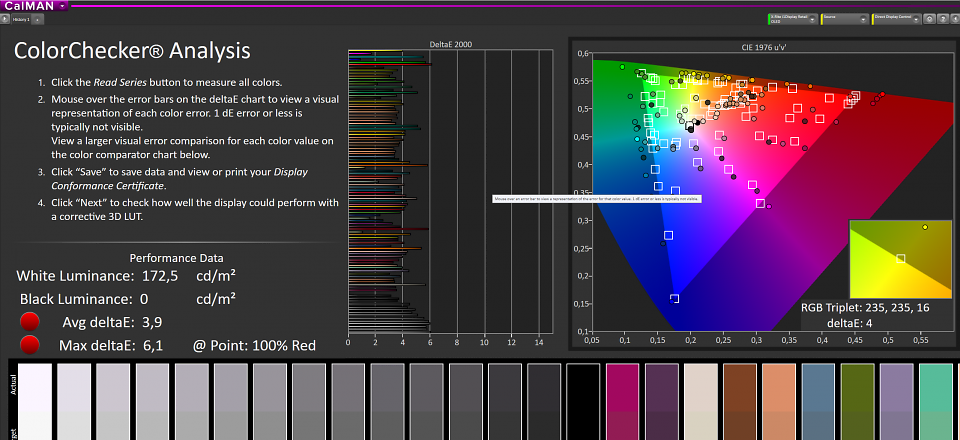This screenshot has width=960, height=440.
Task: Click the yellow zoom inset on CIE chart
Action: (x=900, y=259)
